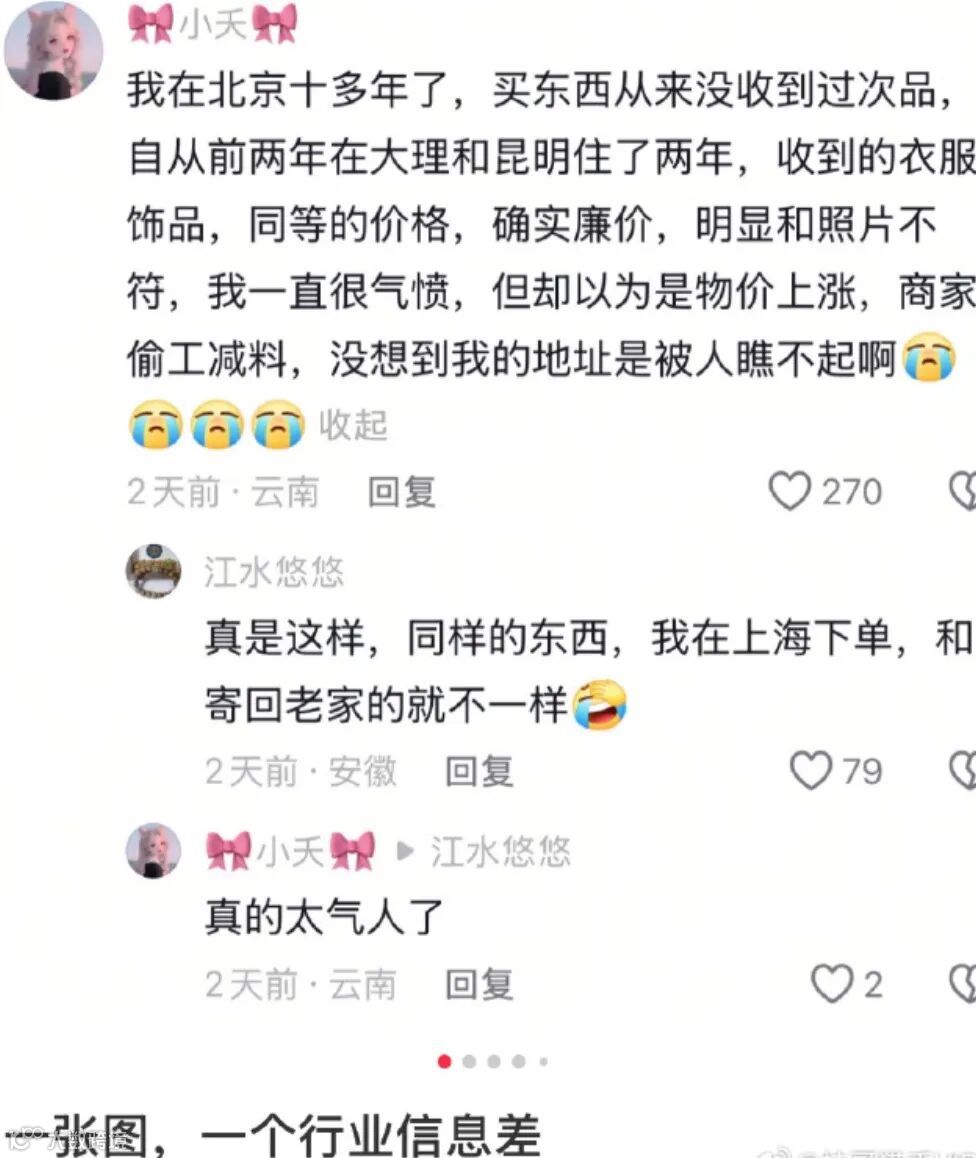Reply to the top comment from 云南

[402, 492]
